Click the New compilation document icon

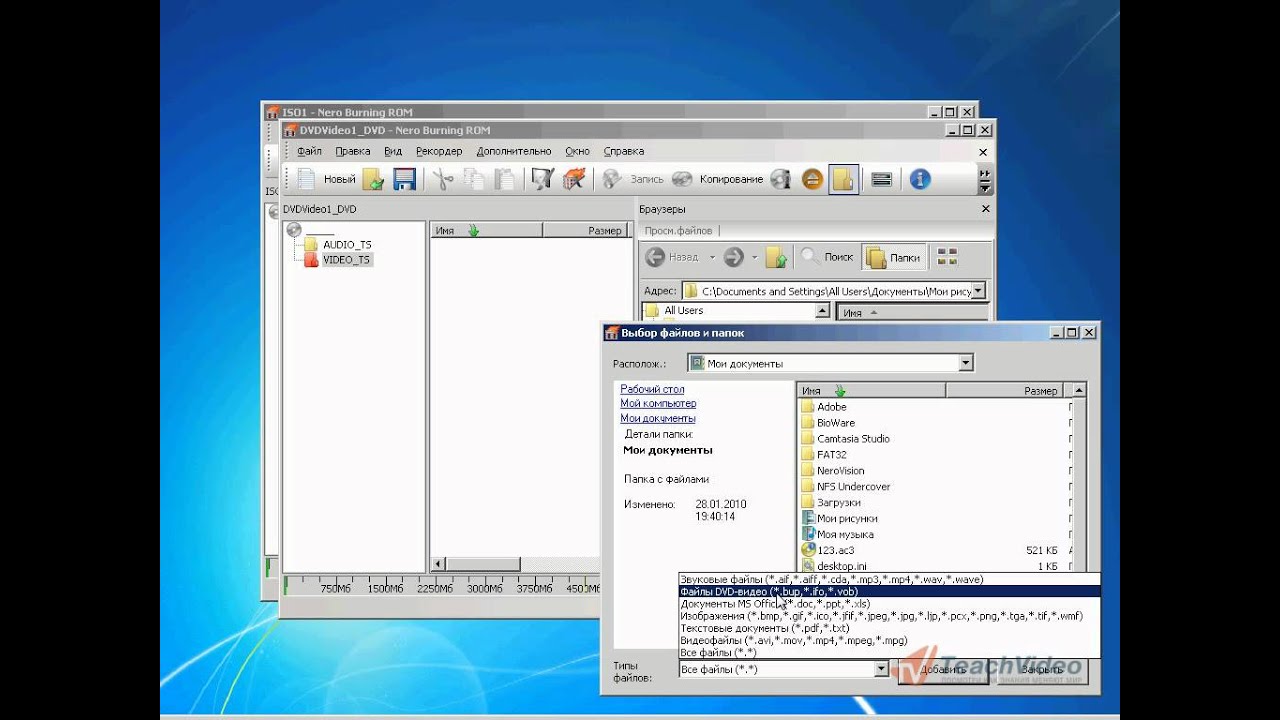click(x=306, y=179)
